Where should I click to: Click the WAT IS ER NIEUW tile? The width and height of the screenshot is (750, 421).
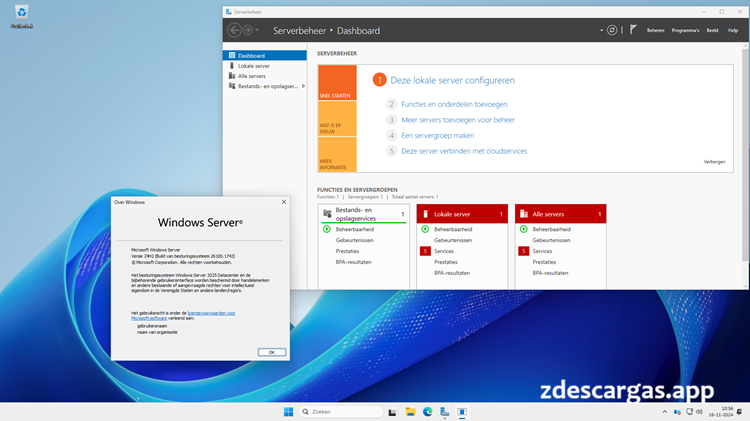tap(337, 119)
